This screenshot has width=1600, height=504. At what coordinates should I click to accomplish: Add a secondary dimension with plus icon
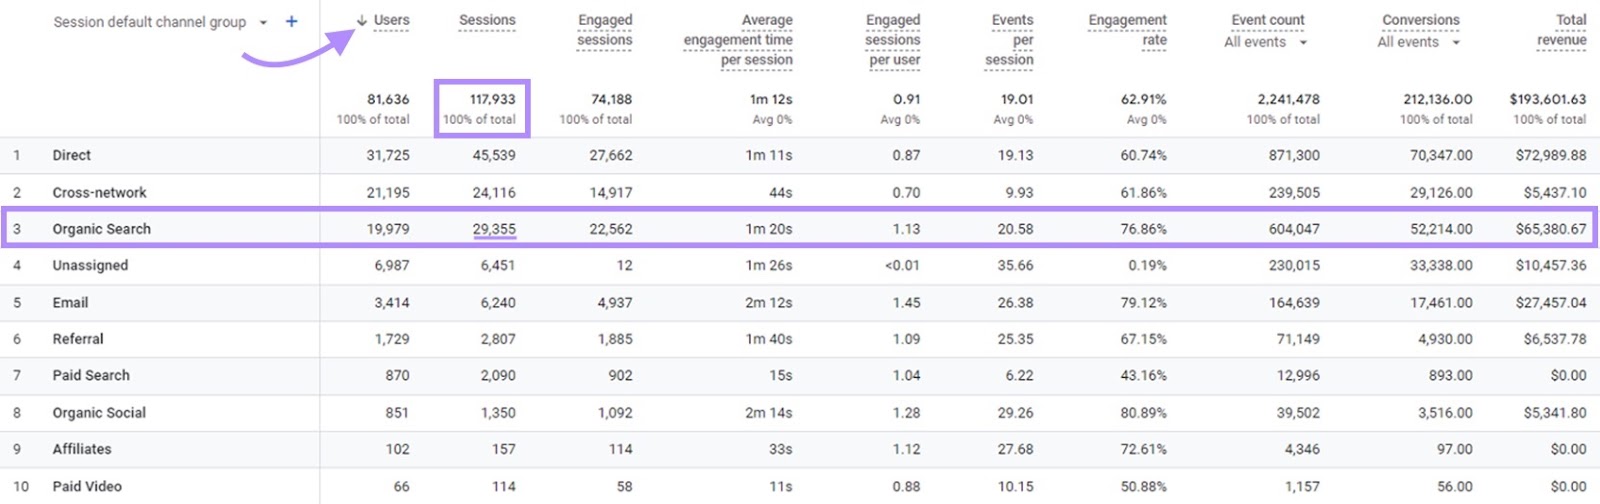pyautogui.click(x=291, y=21)
